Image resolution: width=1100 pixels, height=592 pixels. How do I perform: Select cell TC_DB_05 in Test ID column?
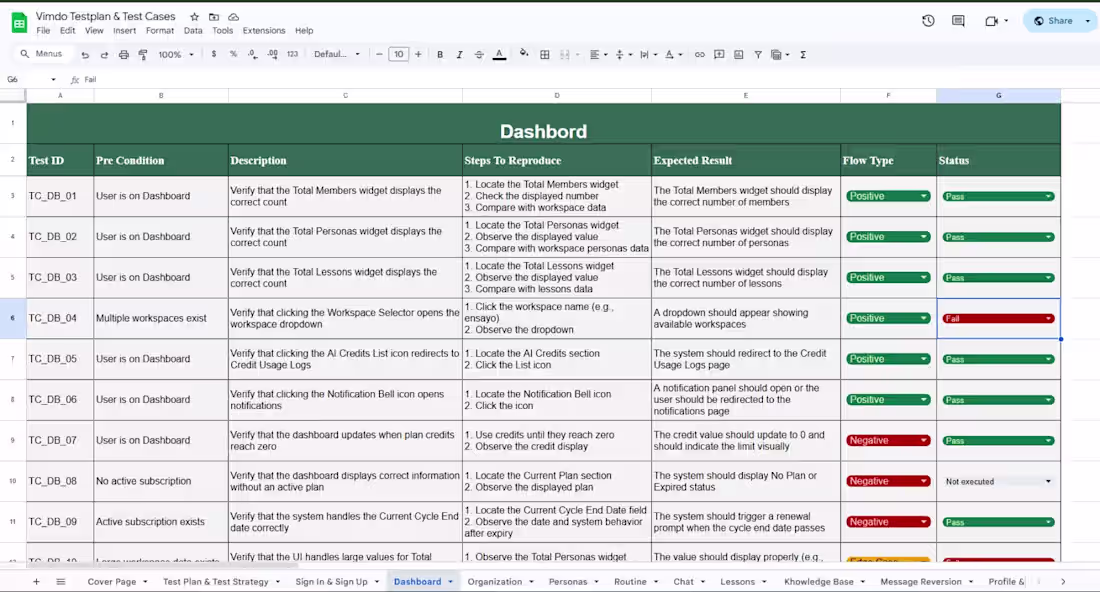(60, 359)
